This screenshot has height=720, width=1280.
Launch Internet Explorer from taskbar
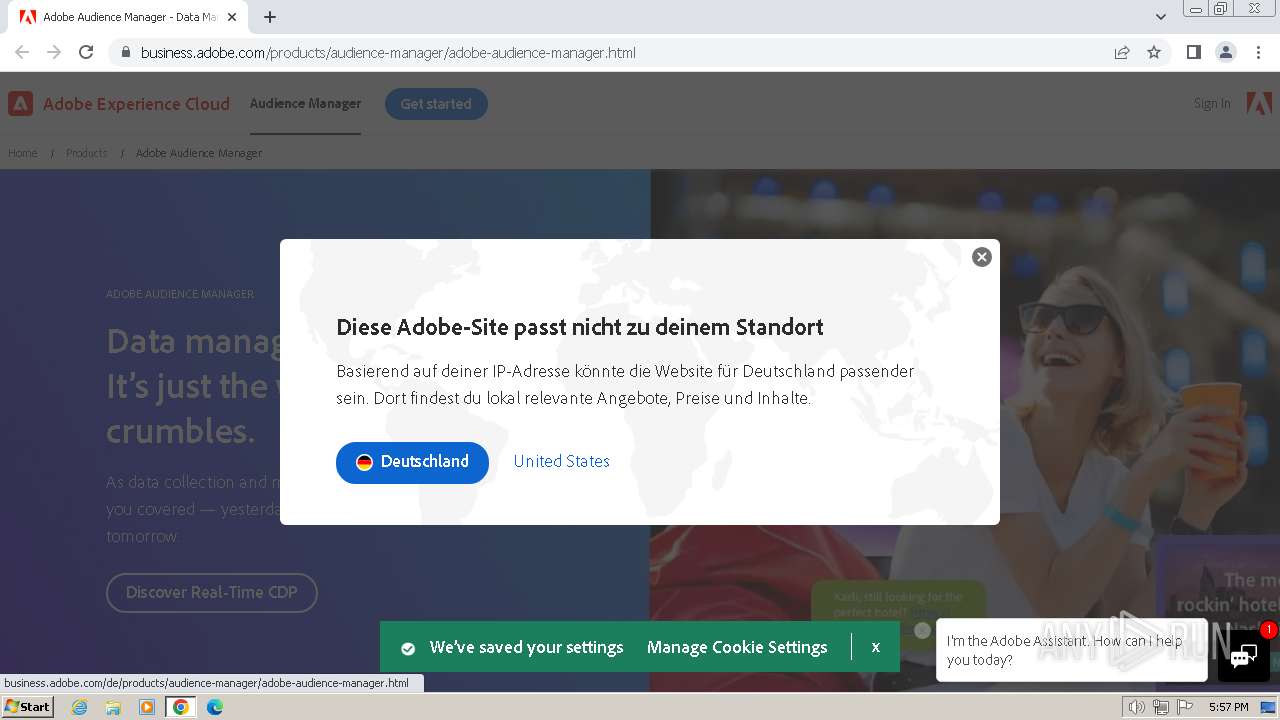coord(79,707)
